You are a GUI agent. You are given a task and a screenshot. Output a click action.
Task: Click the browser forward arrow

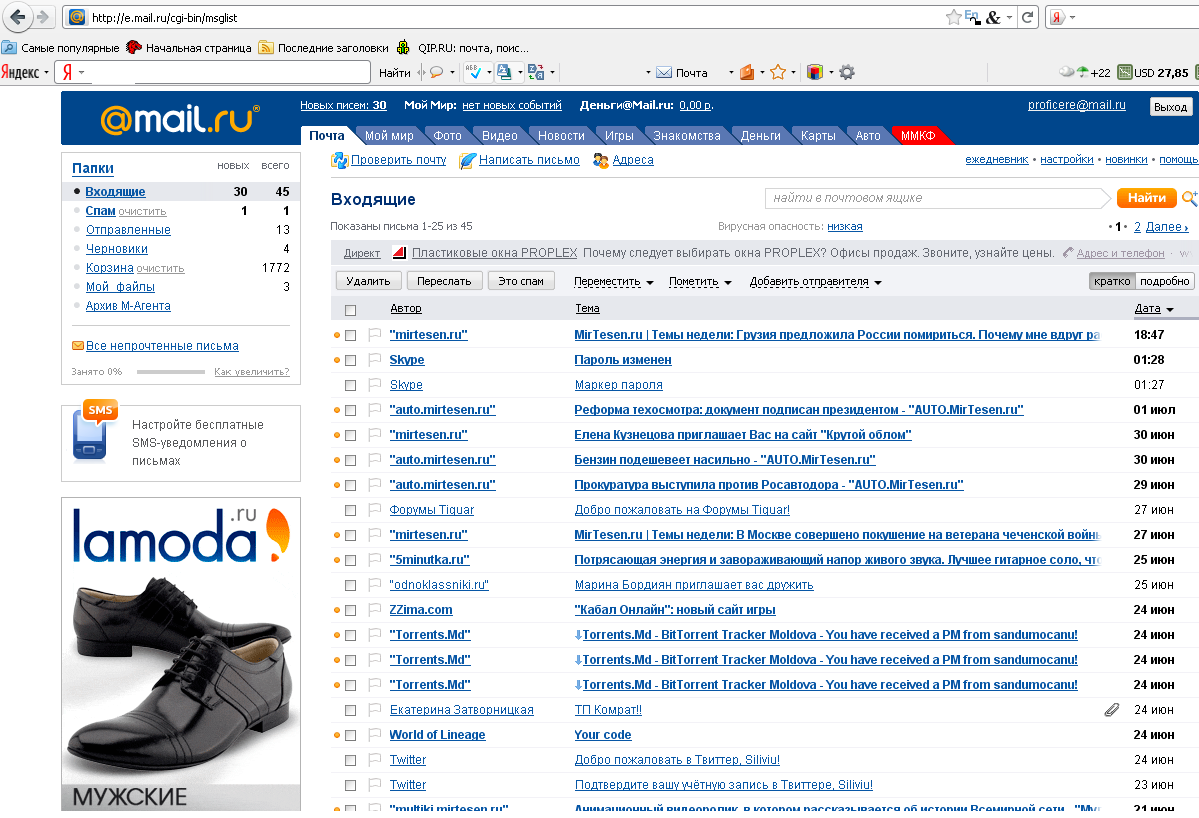click(43, 17)
